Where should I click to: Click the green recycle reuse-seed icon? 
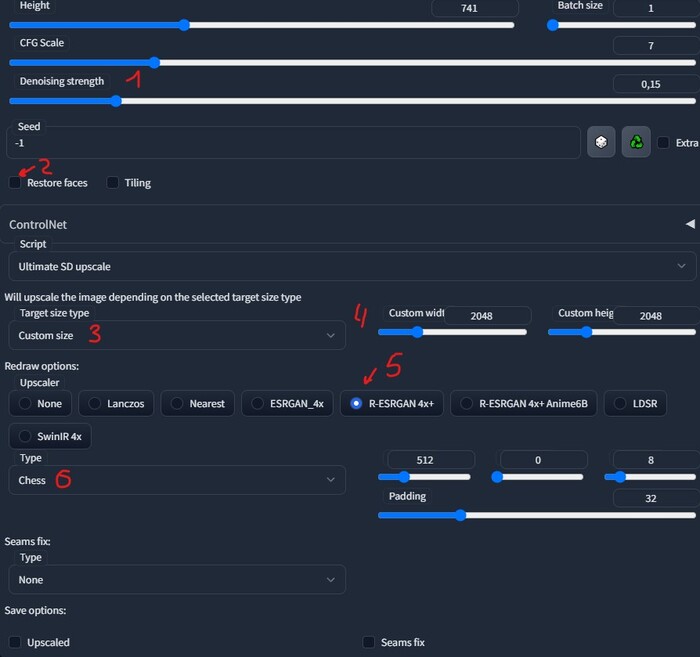pyautogui.click(x=636, y=142)
